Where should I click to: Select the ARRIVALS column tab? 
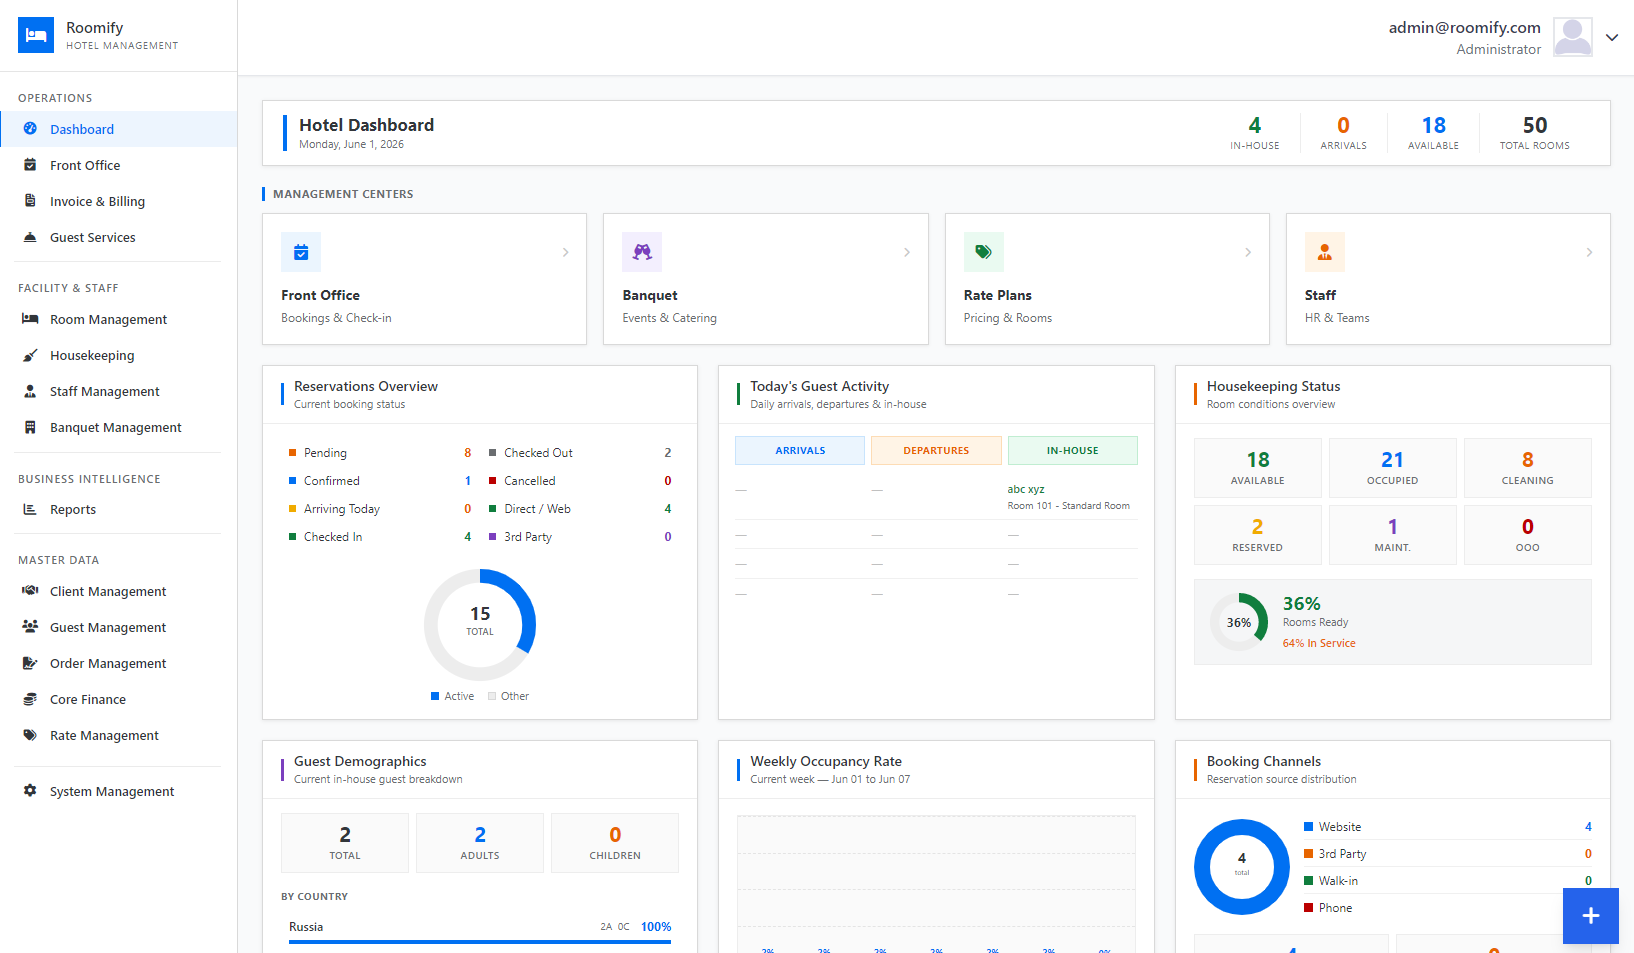(x=800, y=451)
